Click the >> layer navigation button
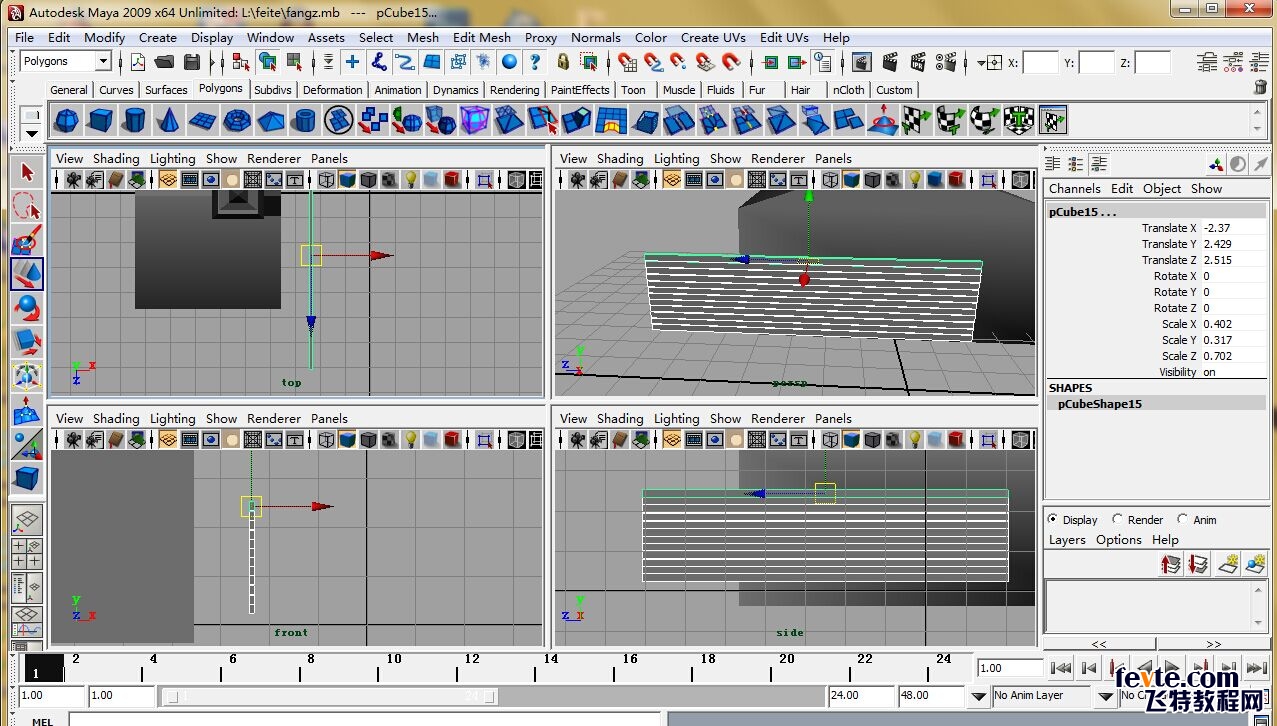1277x726 pixels. coord(1213,644)
